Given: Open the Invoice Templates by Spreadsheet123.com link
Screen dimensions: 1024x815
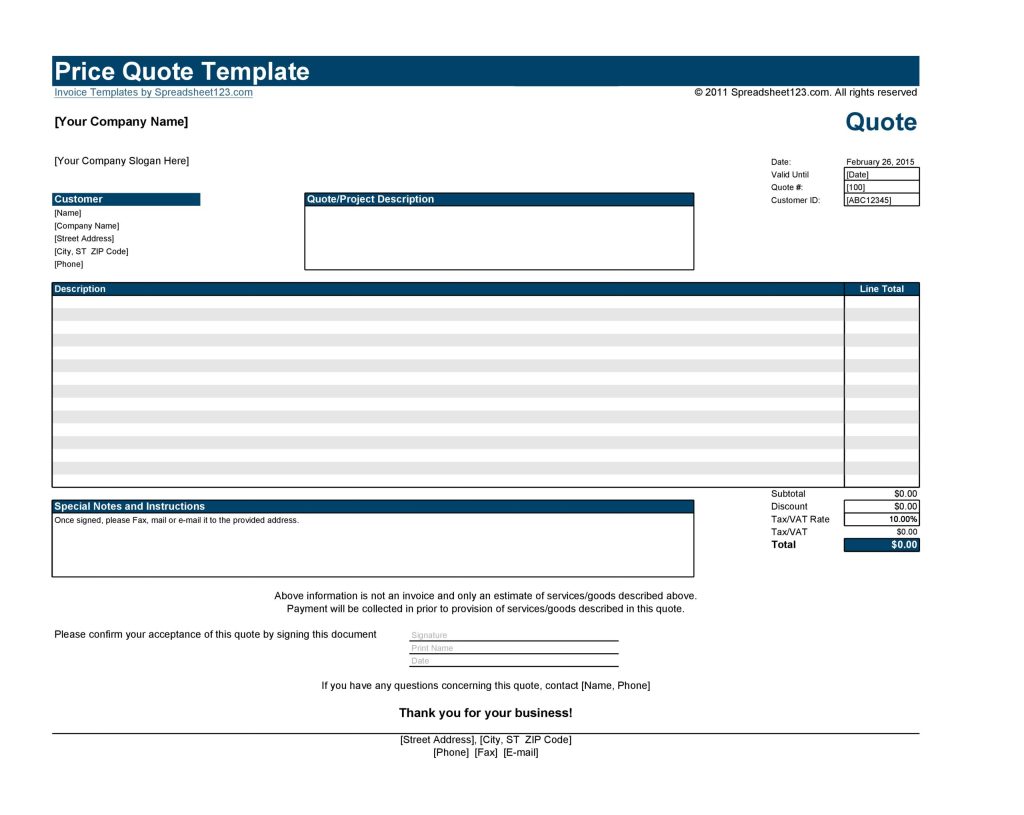Looking at the screenshot, I should 153,92.
